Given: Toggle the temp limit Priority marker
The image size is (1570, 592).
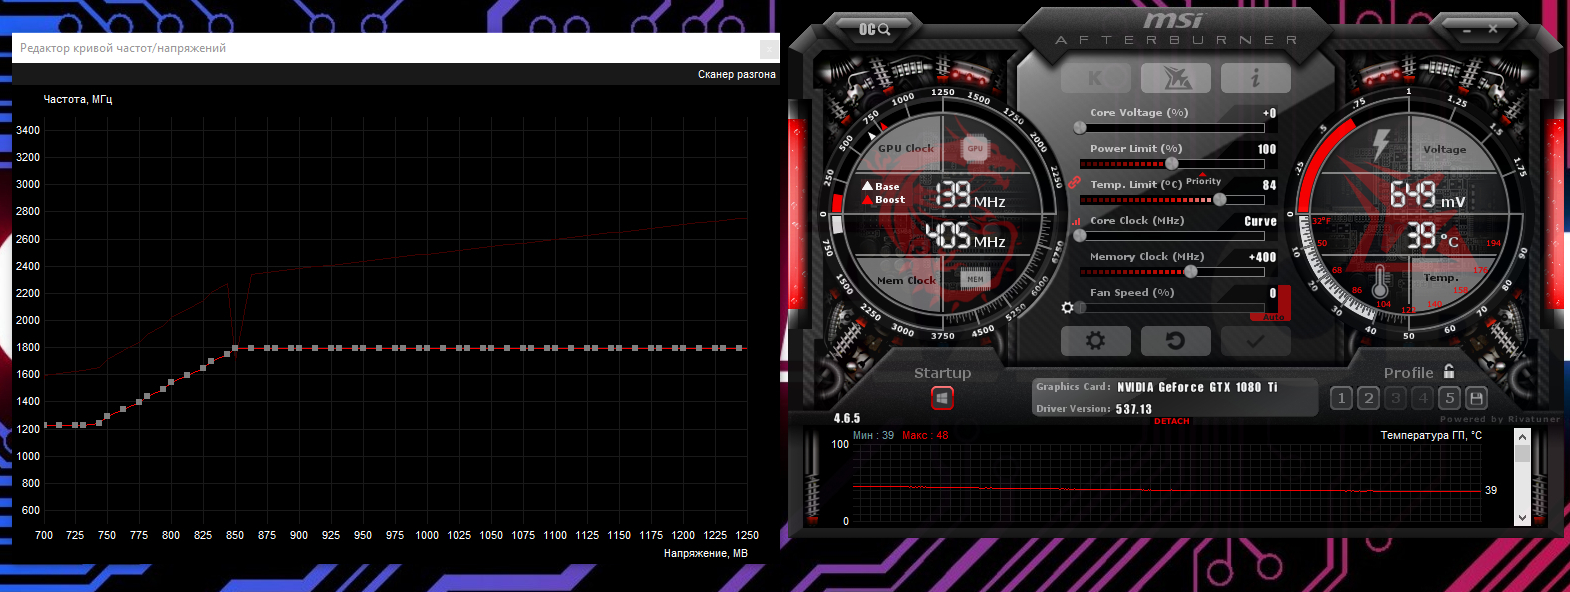Looking at the screenshot, I should point(1203,179).
